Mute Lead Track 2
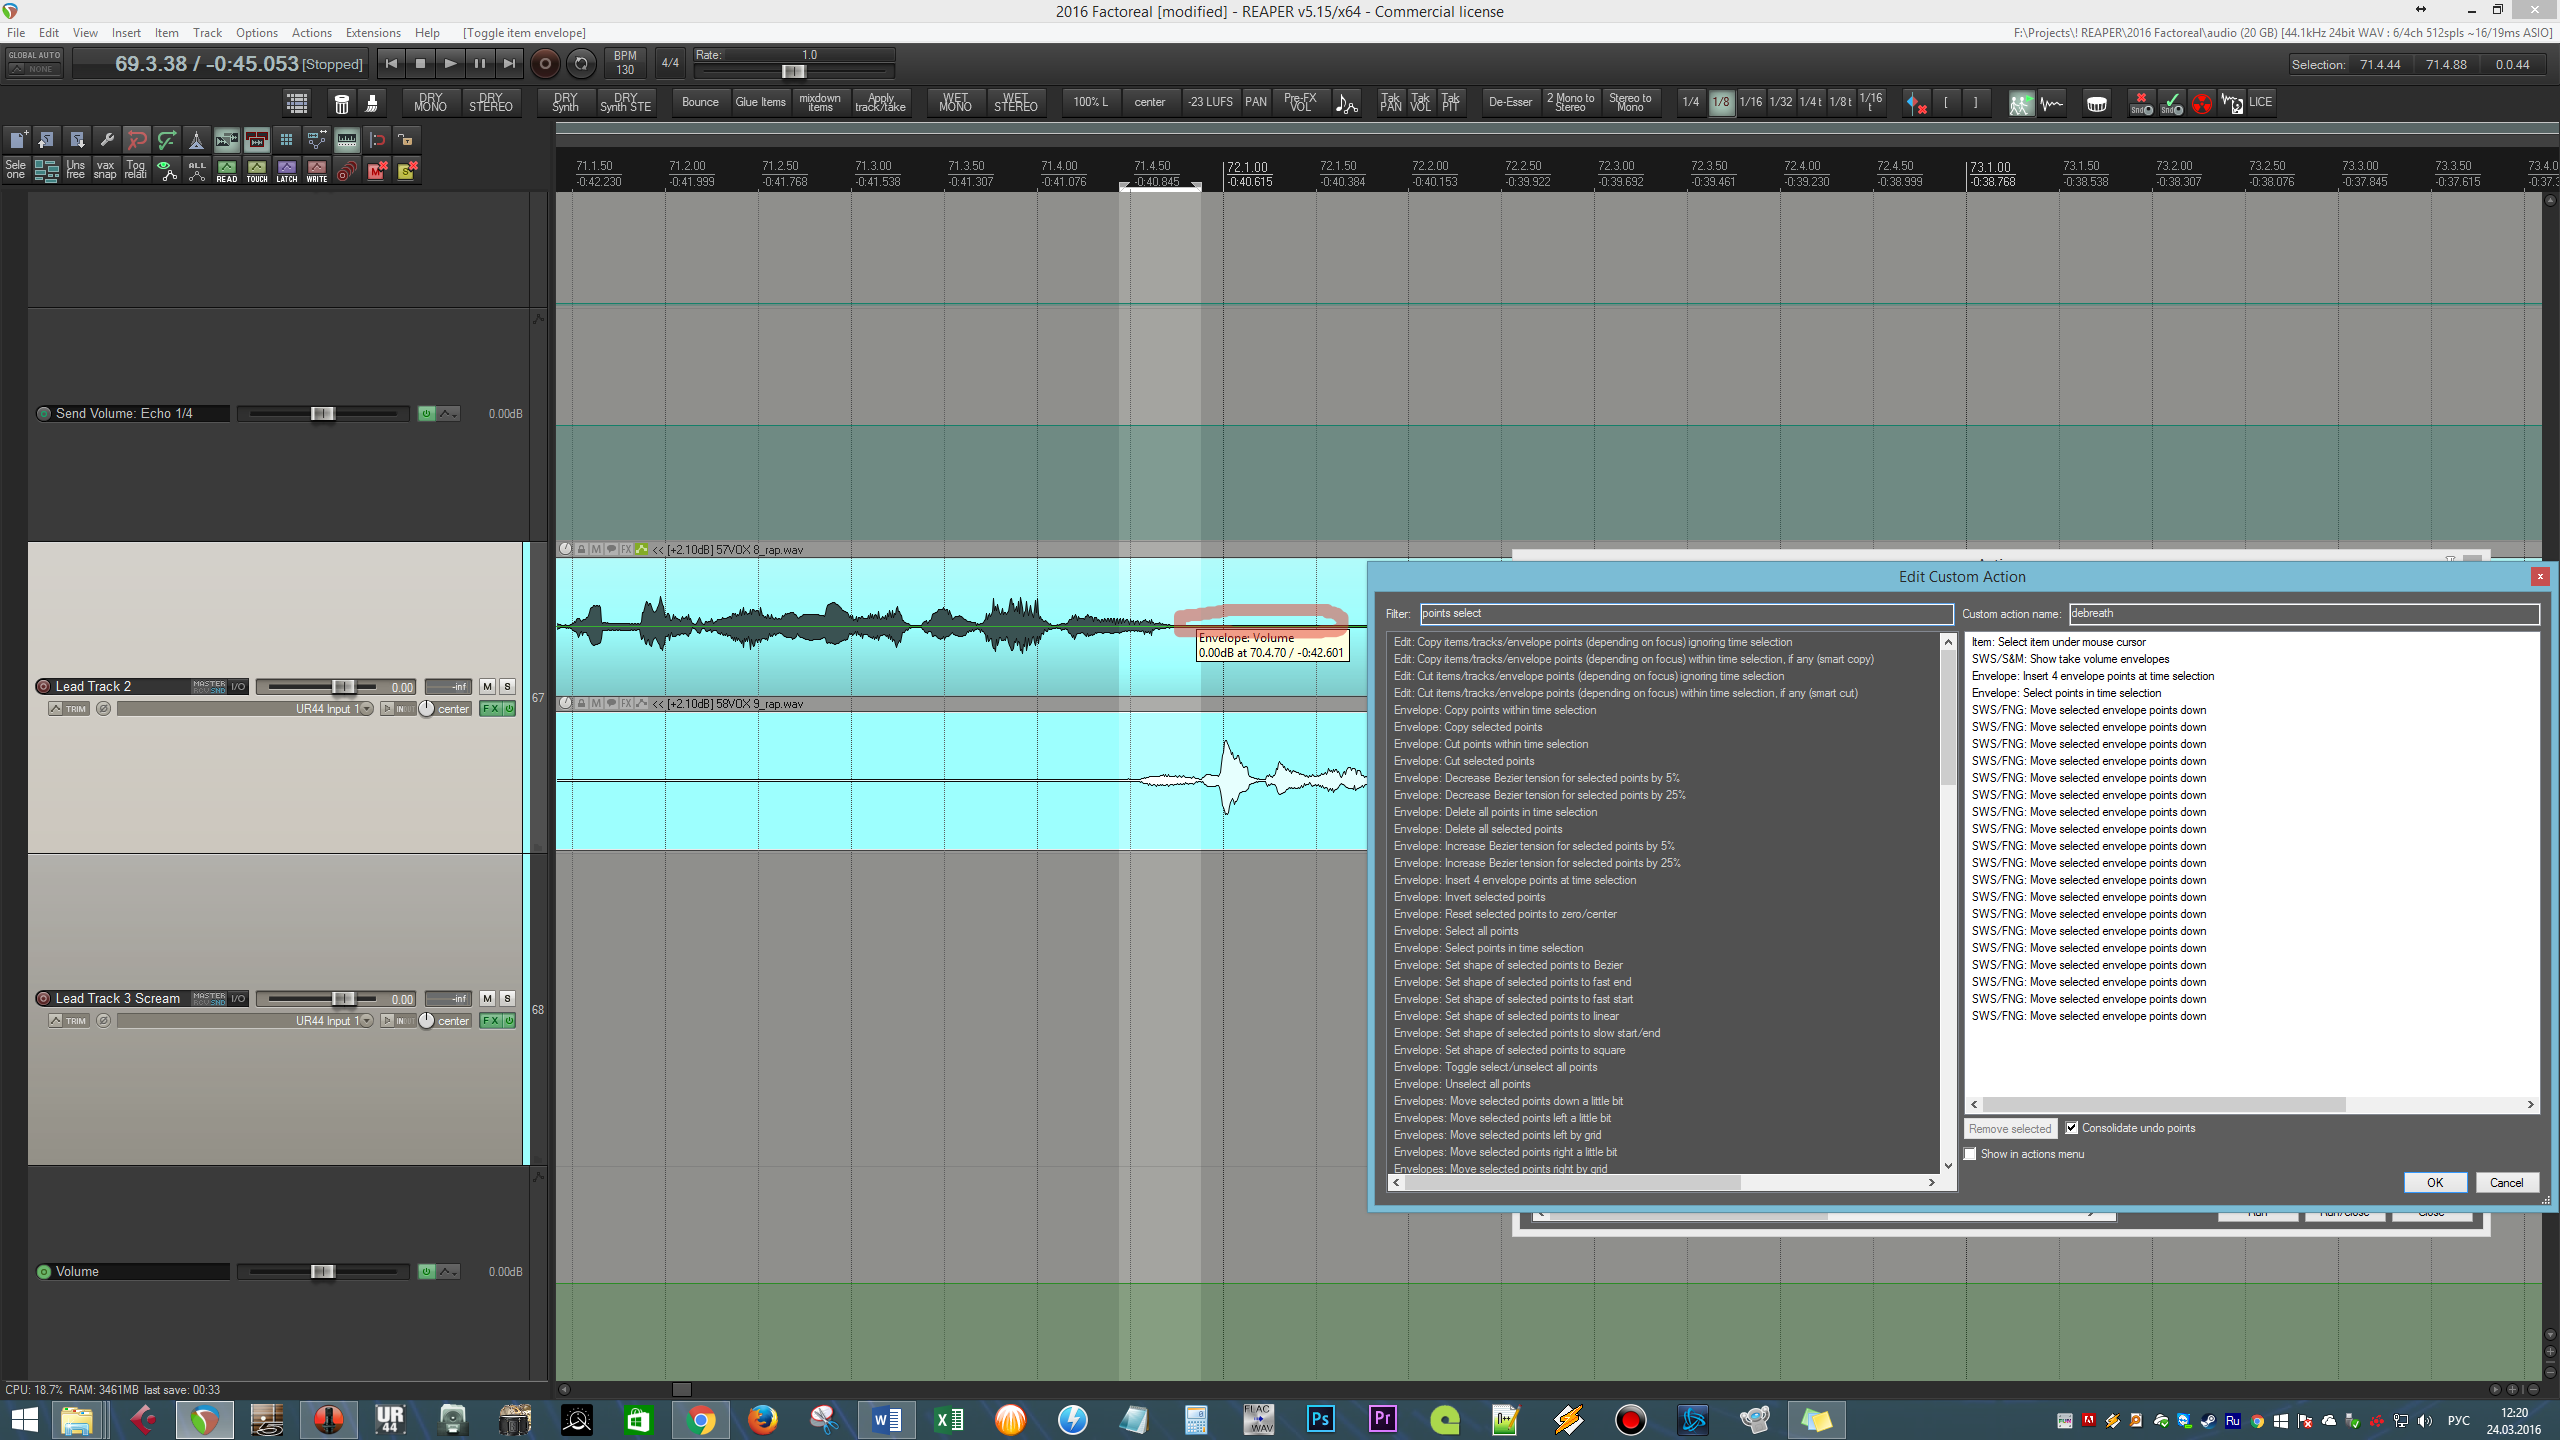2560x1440 pixels. pos(487,687)
